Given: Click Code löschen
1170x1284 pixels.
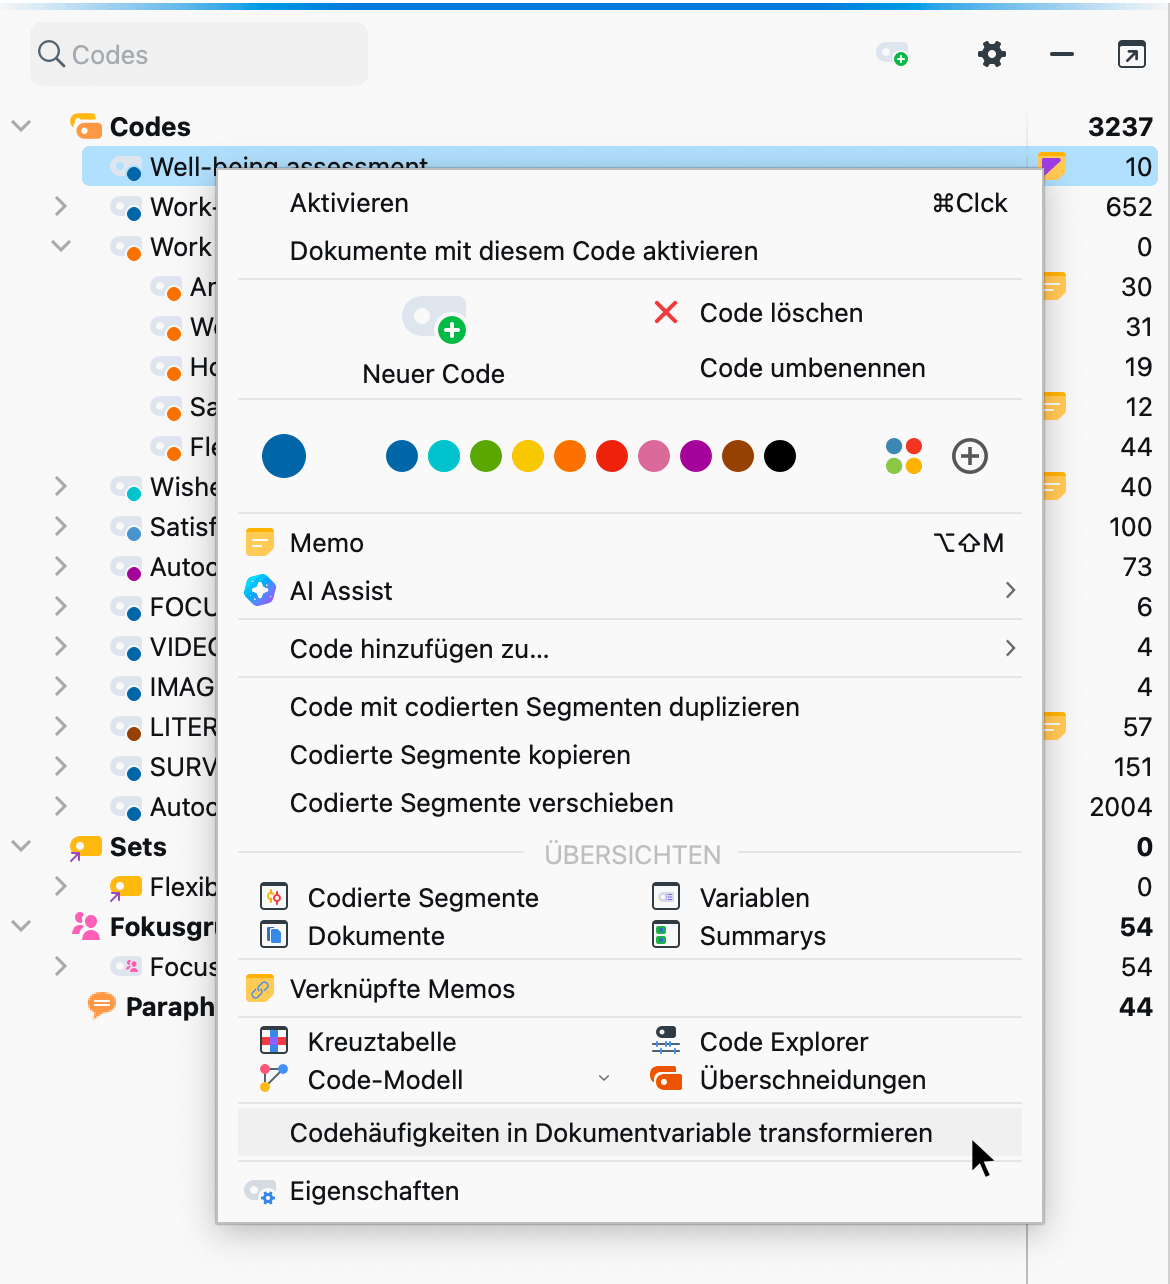Looking at the screenshot, I should point(781,313).
